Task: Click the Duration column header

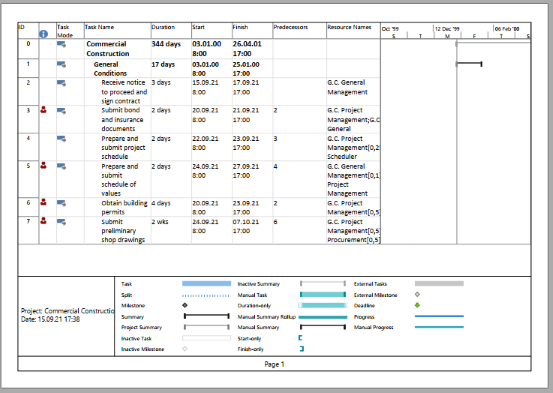Action: pyautogui.click(x=163, y=27)
